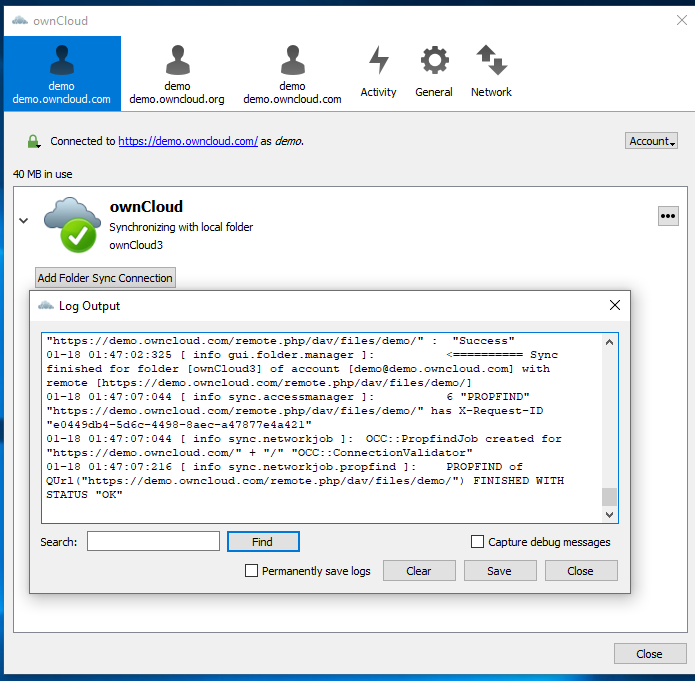The width and height of the screenshot is (695, 681).
Task: Click the green lock connection status icon
Action: (34, 141)
